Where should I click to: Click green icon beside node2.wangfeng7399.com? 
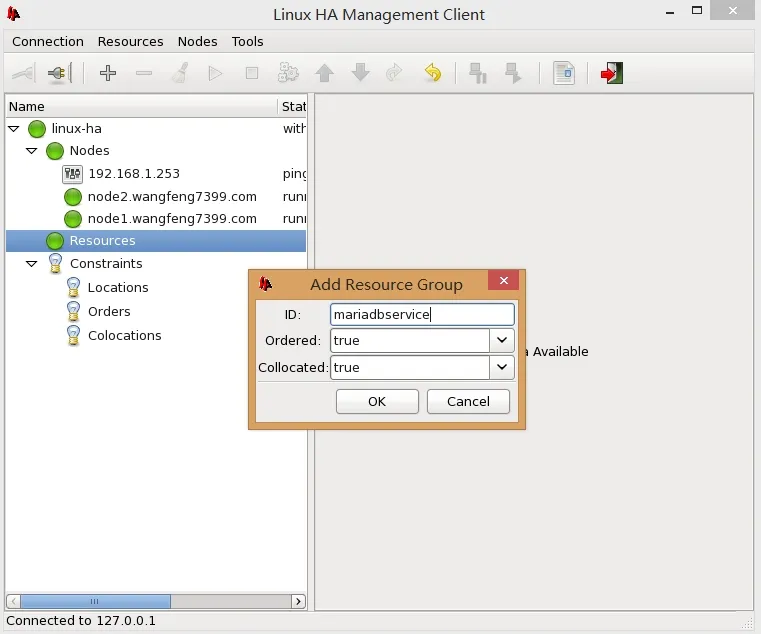pyautogui.click(x=73, y=197)
